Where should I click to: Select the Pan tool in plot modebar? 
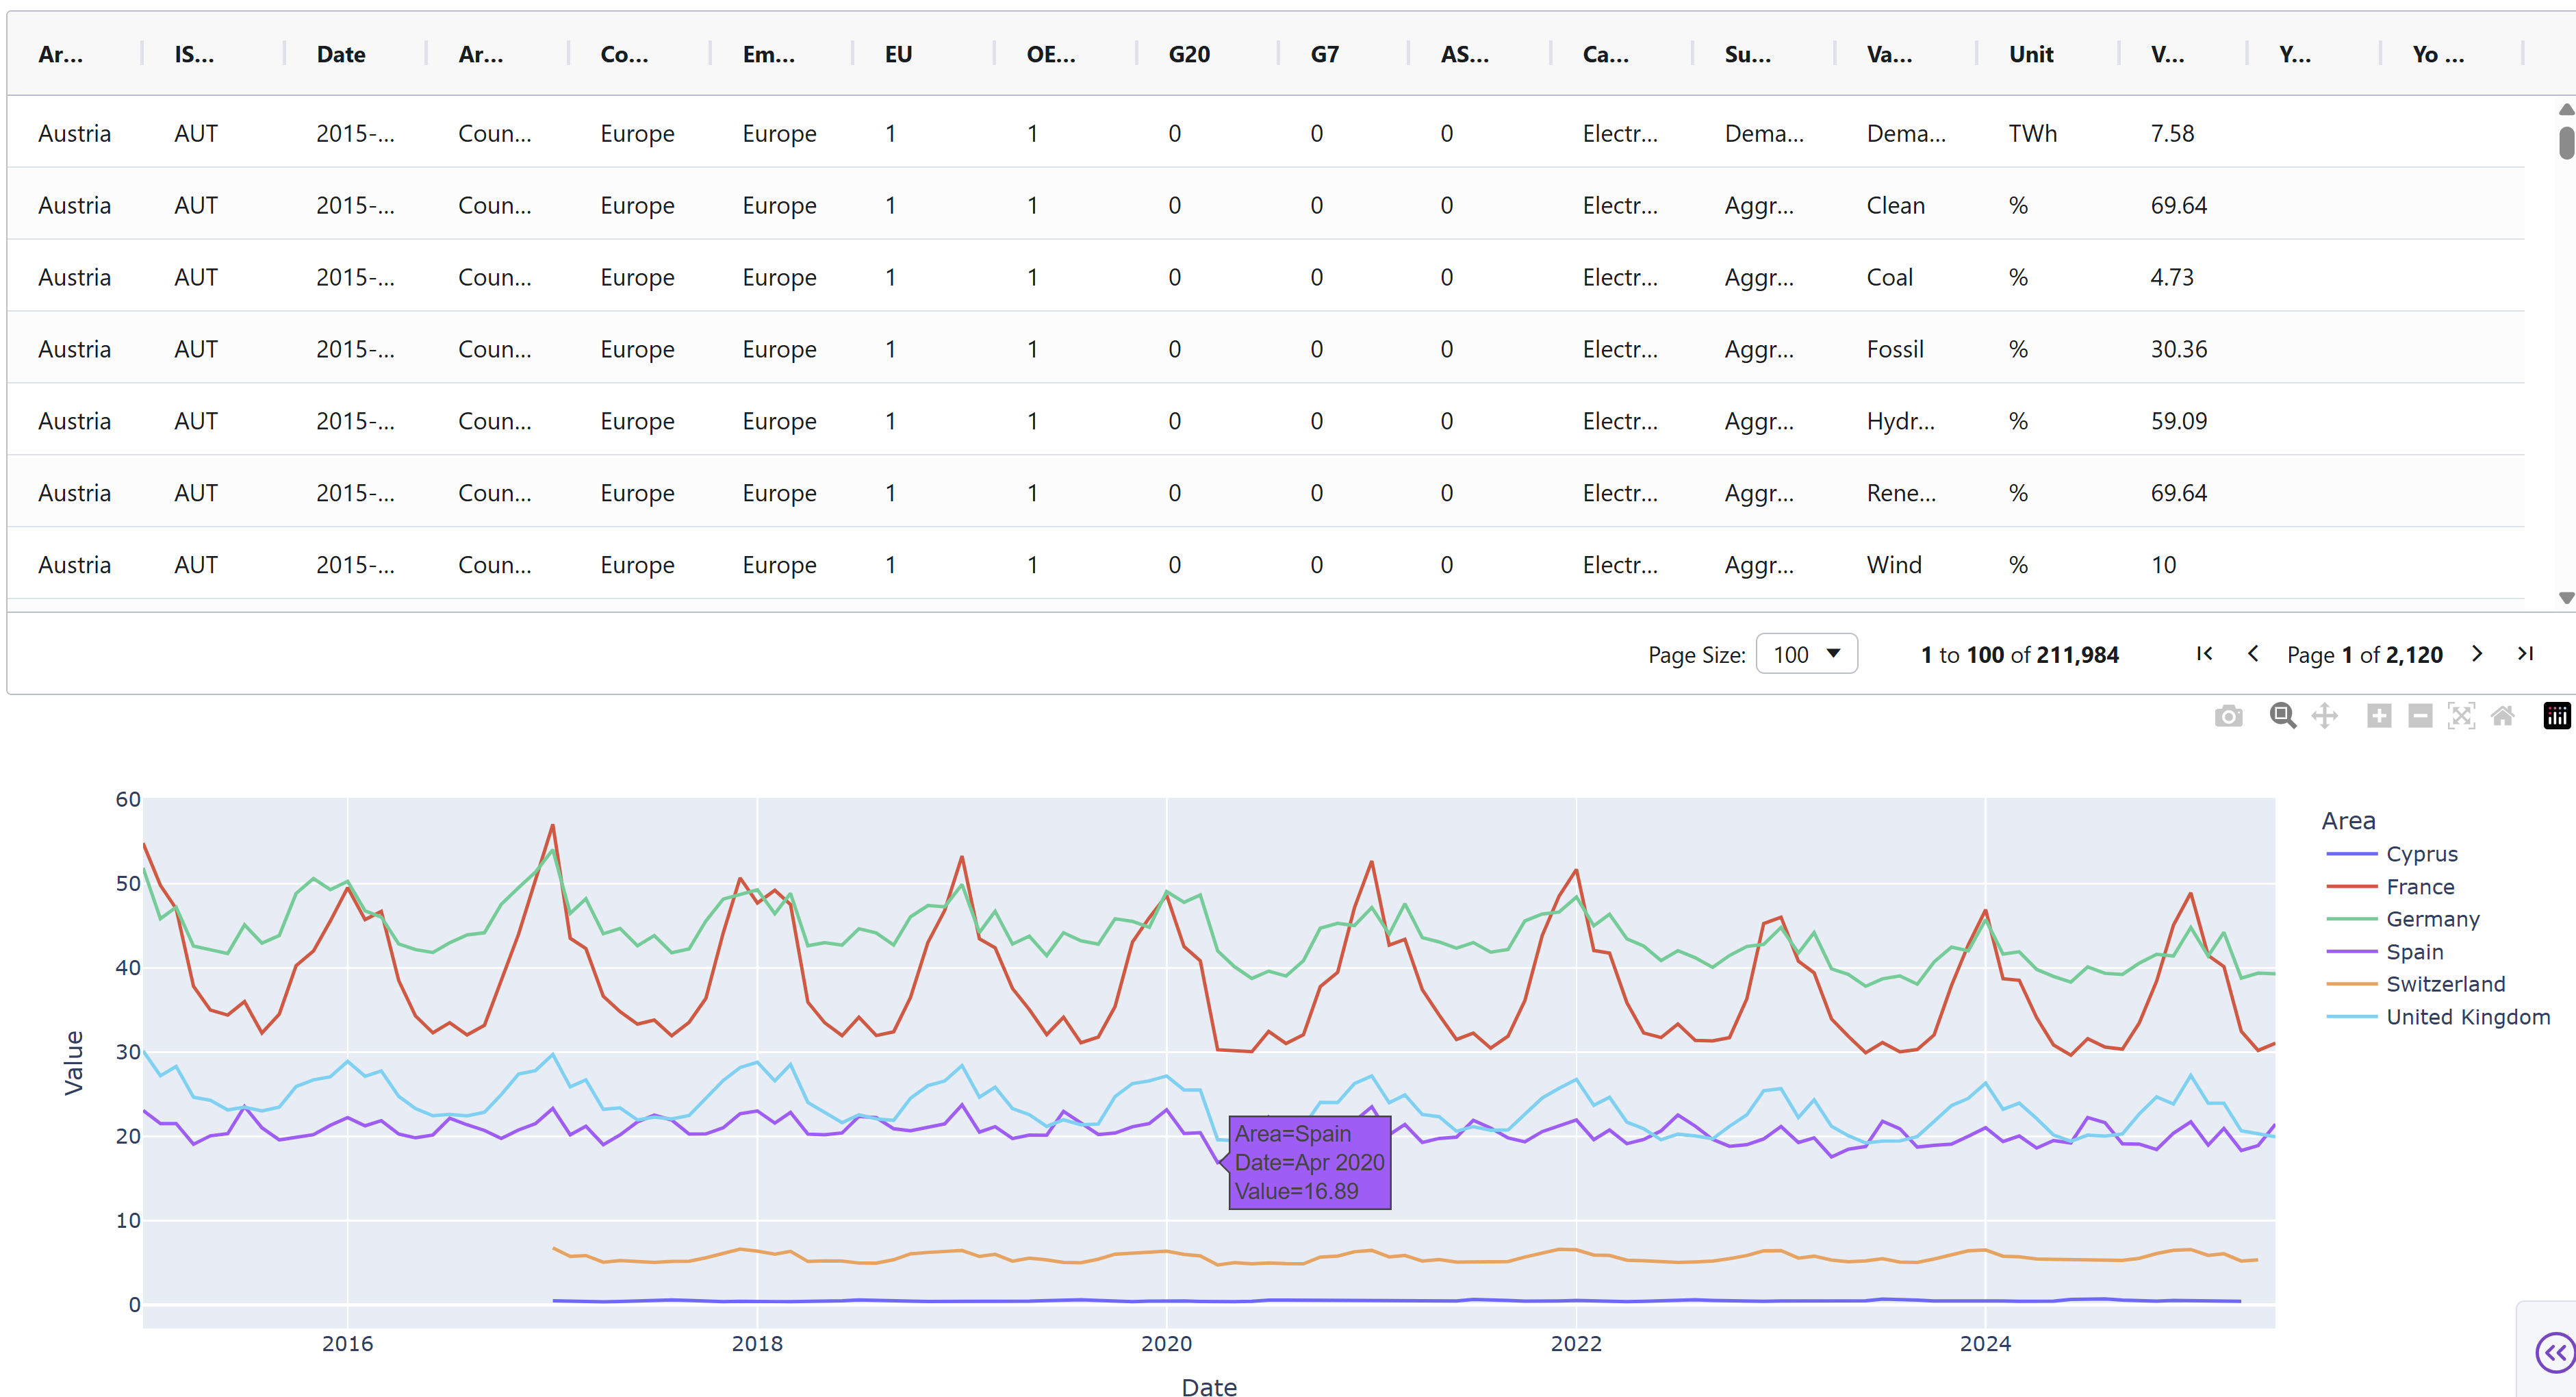click(x=2325, y=716)
